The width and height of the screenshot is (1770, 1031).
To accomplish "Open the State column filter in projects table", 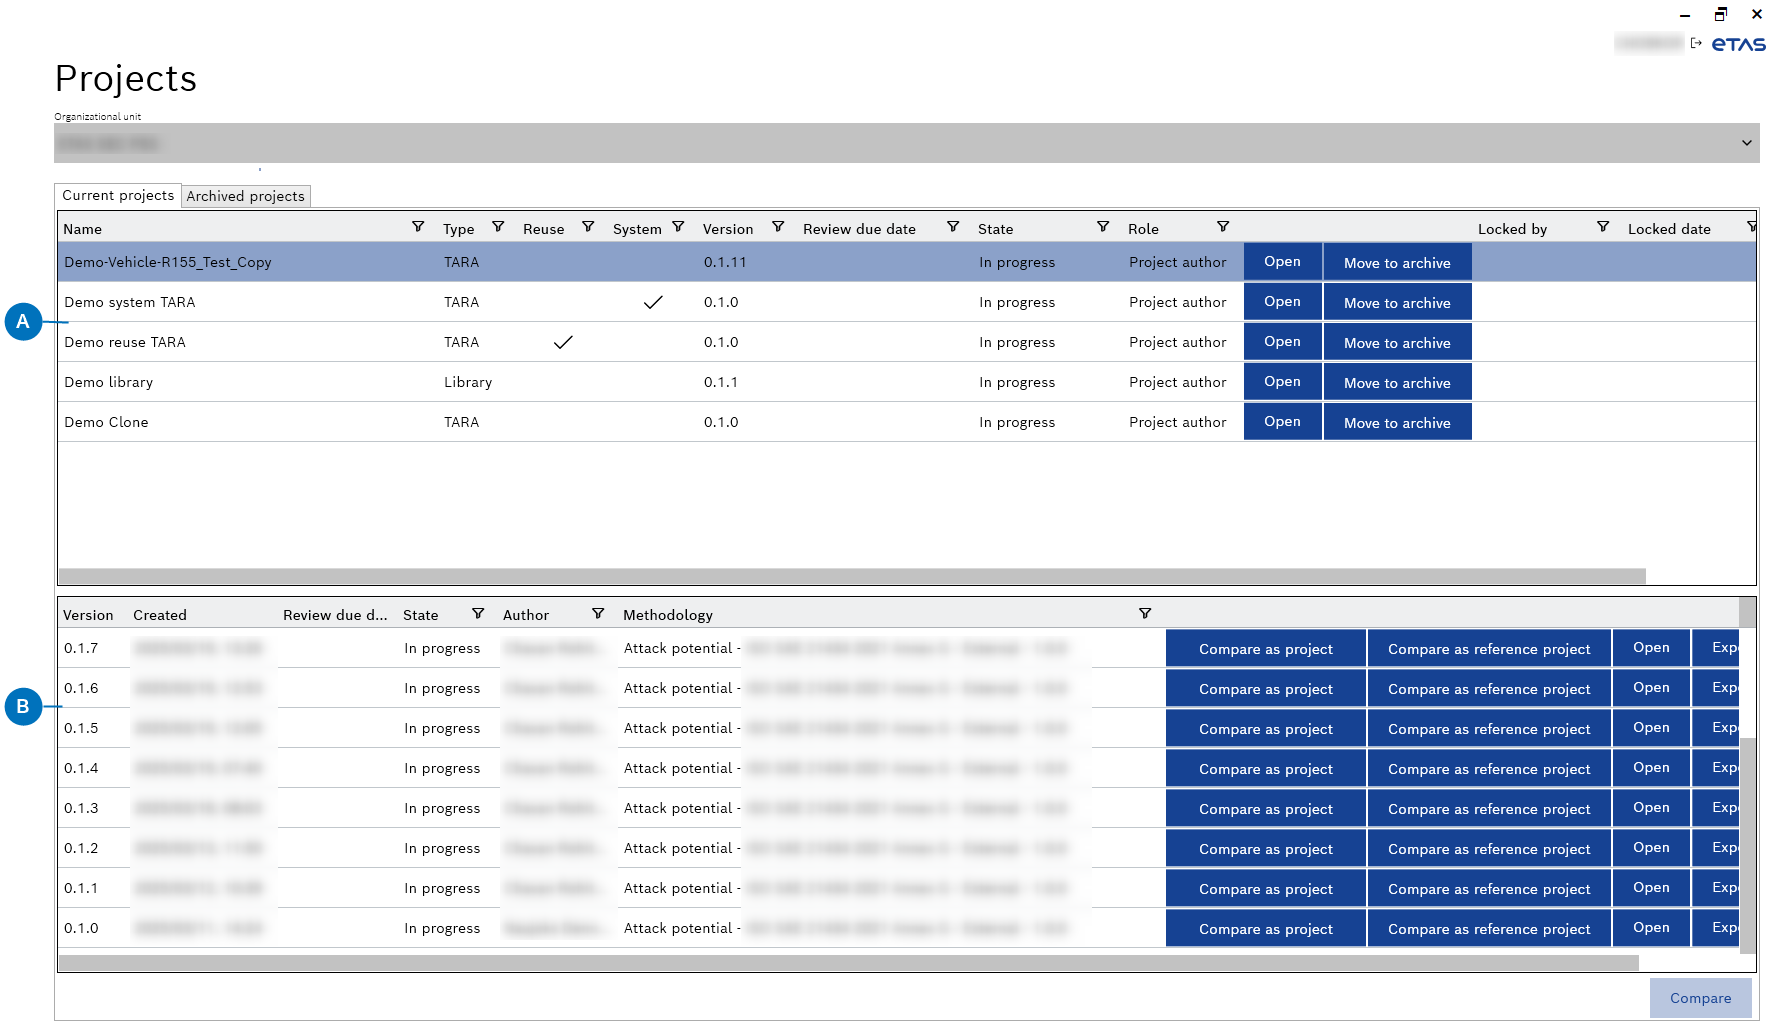I will coord(1103,227).
